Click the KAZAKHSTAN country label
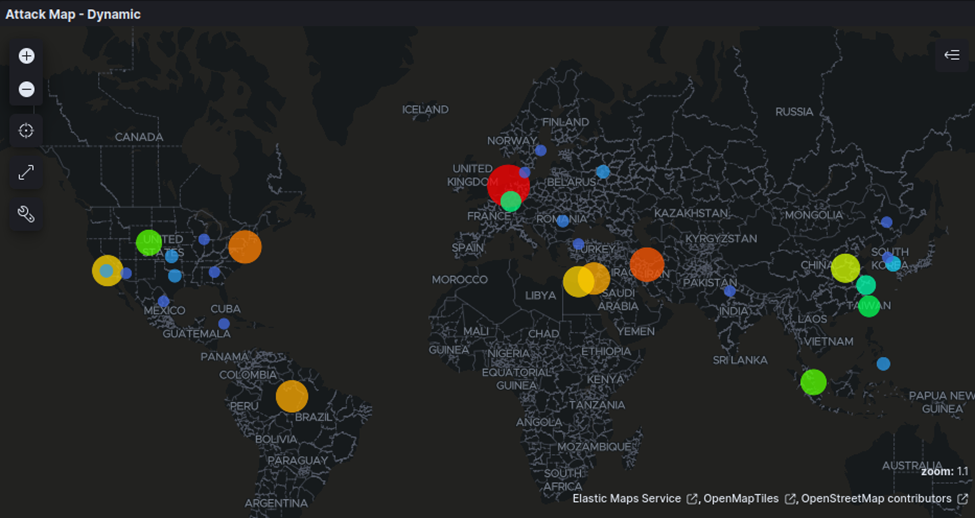 tap(691, 213)
